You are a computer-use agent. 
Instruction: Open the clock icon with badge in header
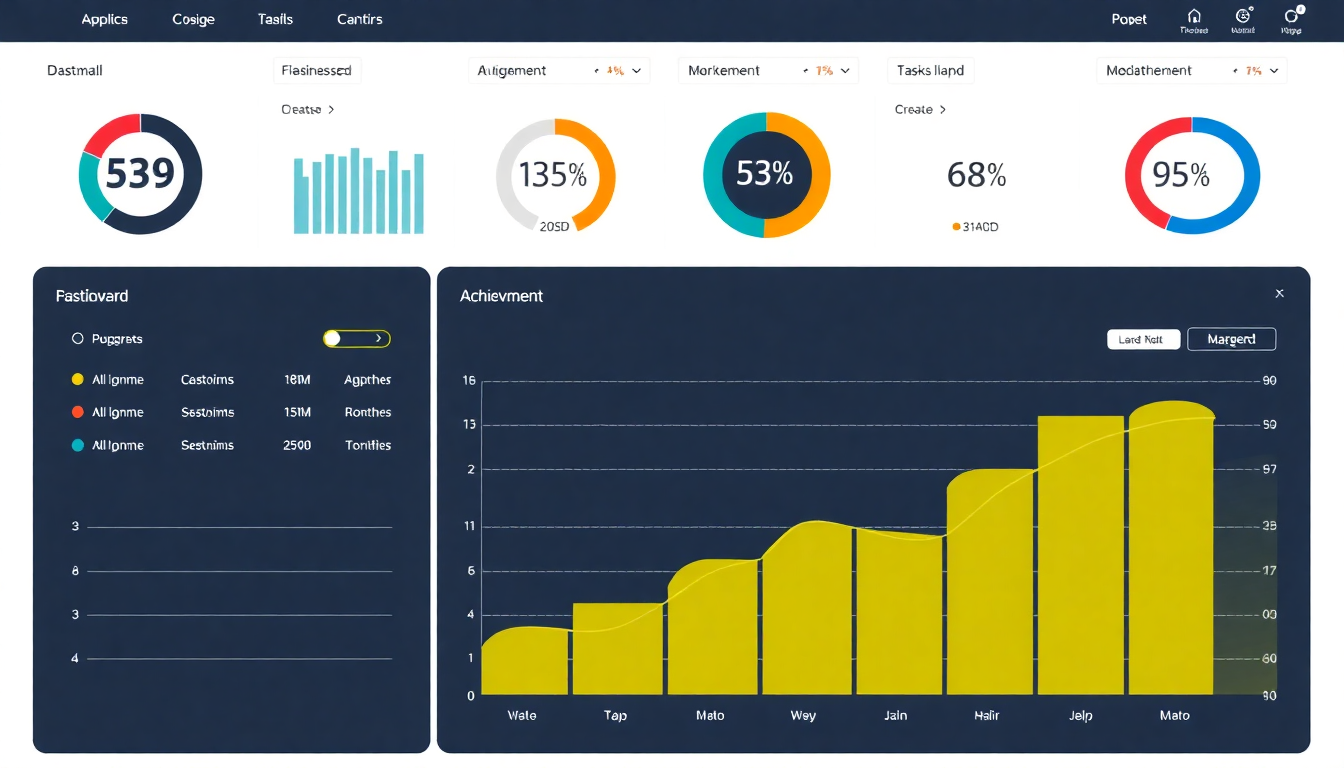[x=1243, y=16]
